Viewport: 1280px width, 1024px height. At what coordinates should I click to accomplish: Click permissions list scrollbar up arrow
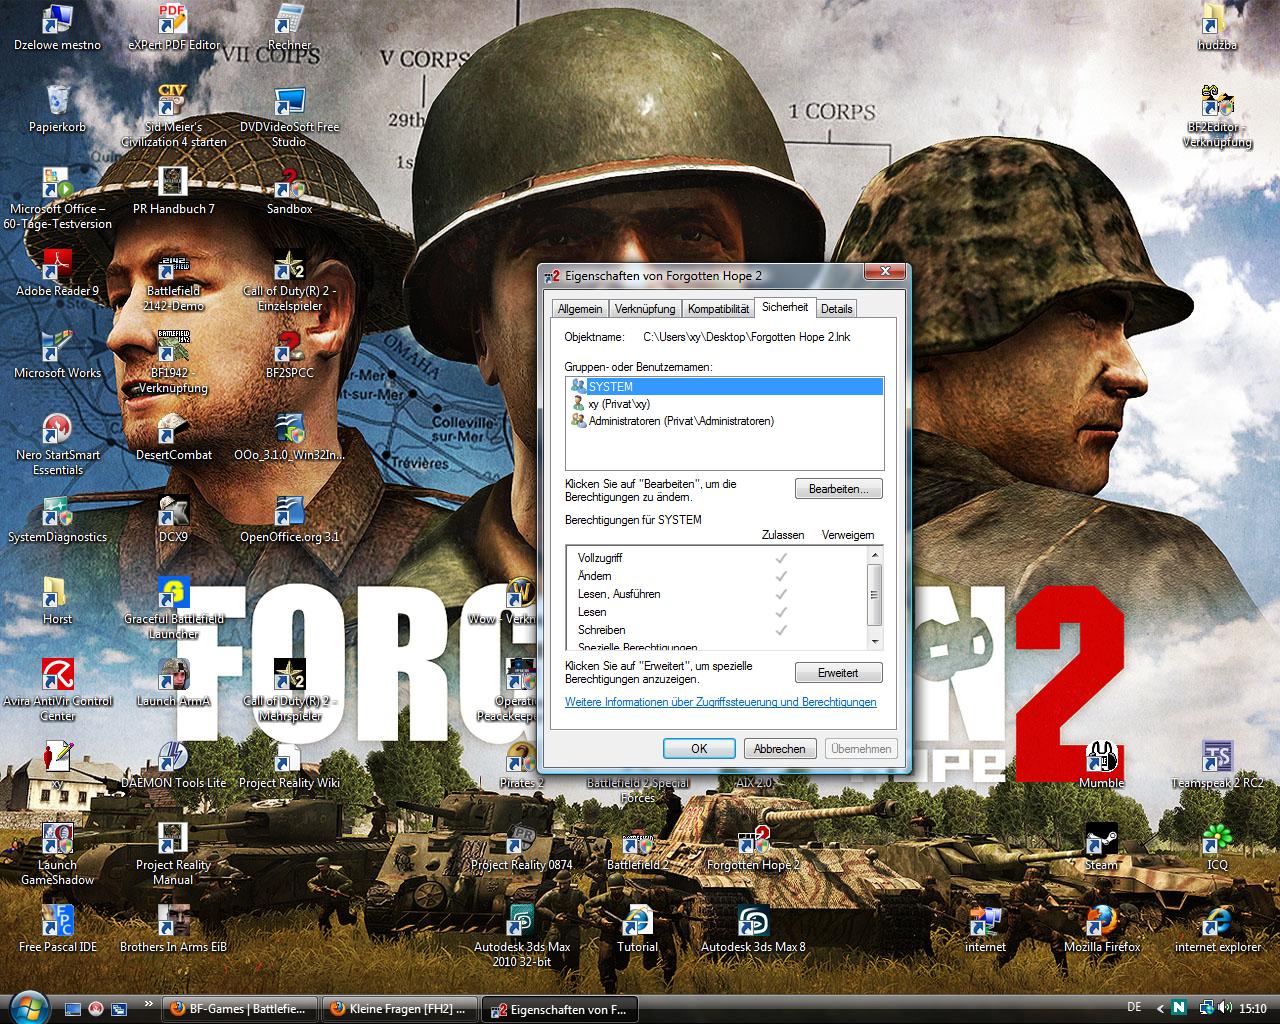(875, 555)
